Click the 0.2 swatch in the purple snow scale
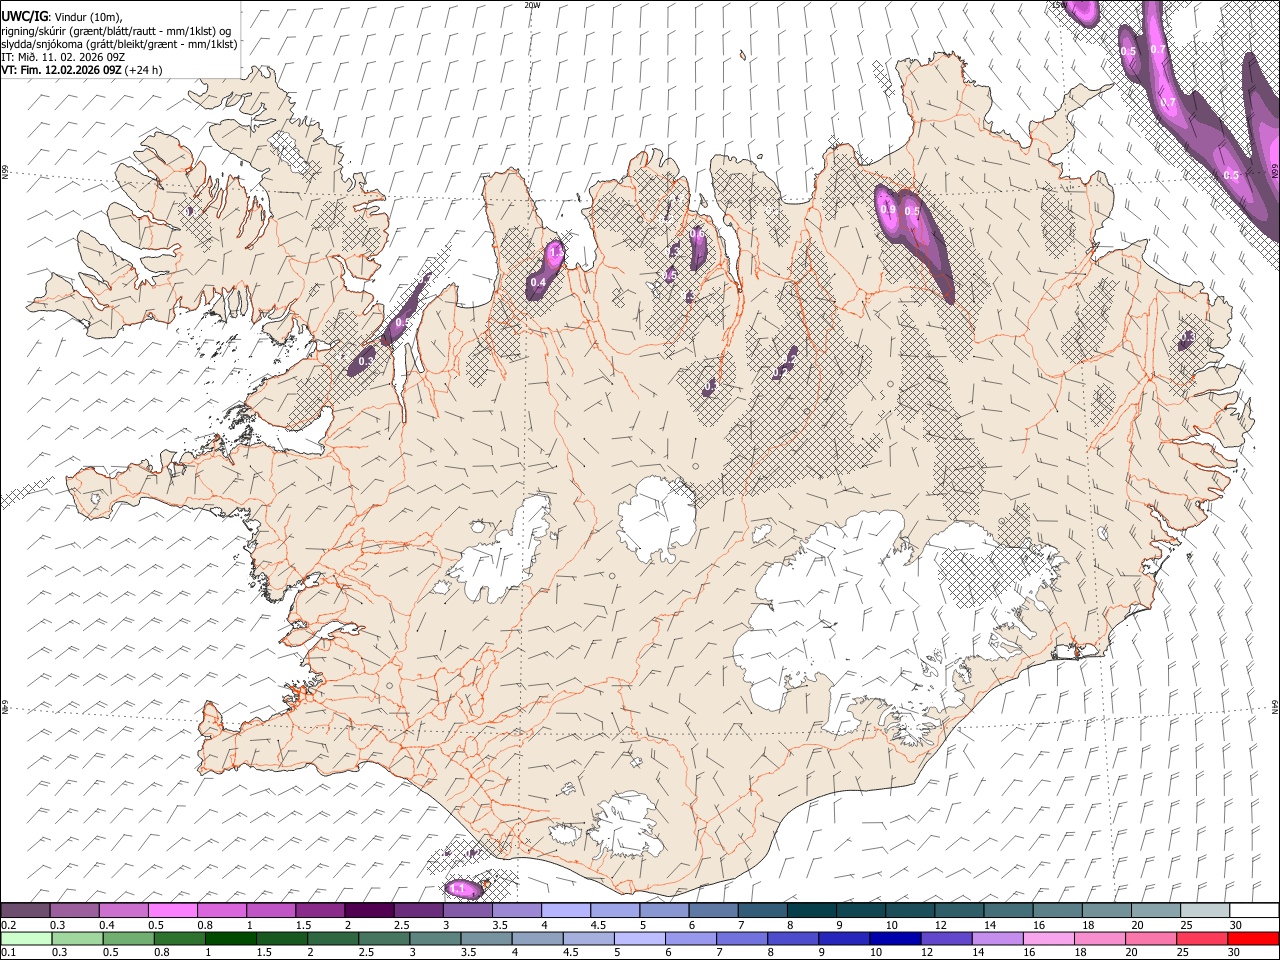 [x=25, y=910]
